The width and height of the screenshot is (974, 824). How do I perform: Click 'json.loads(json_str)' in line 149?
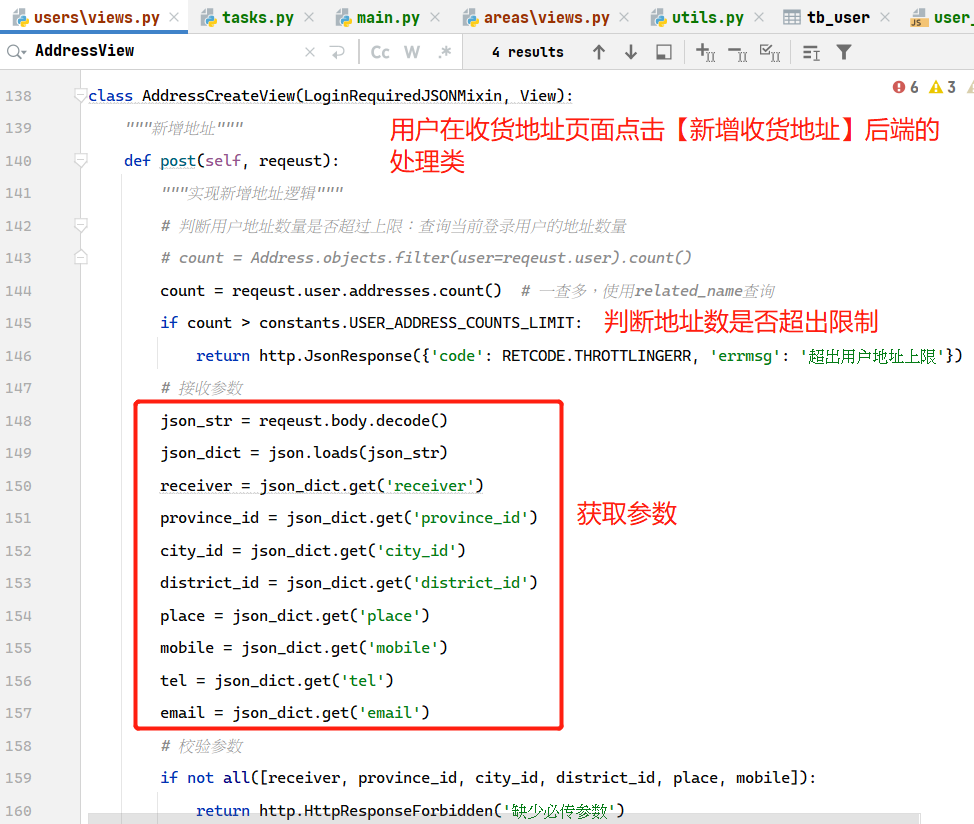pyautogui.click(x=358, y=453)
